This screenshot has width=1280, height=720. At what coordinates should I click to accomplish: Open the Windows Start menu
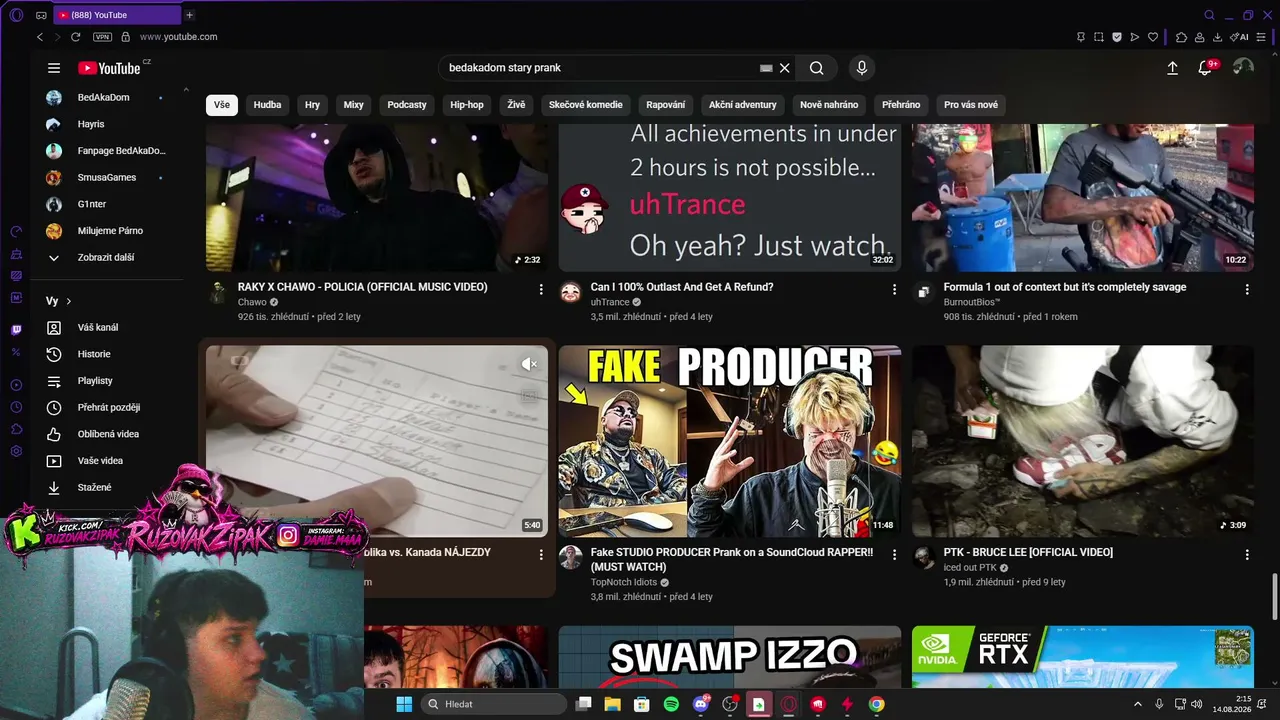tap(404, 704)
